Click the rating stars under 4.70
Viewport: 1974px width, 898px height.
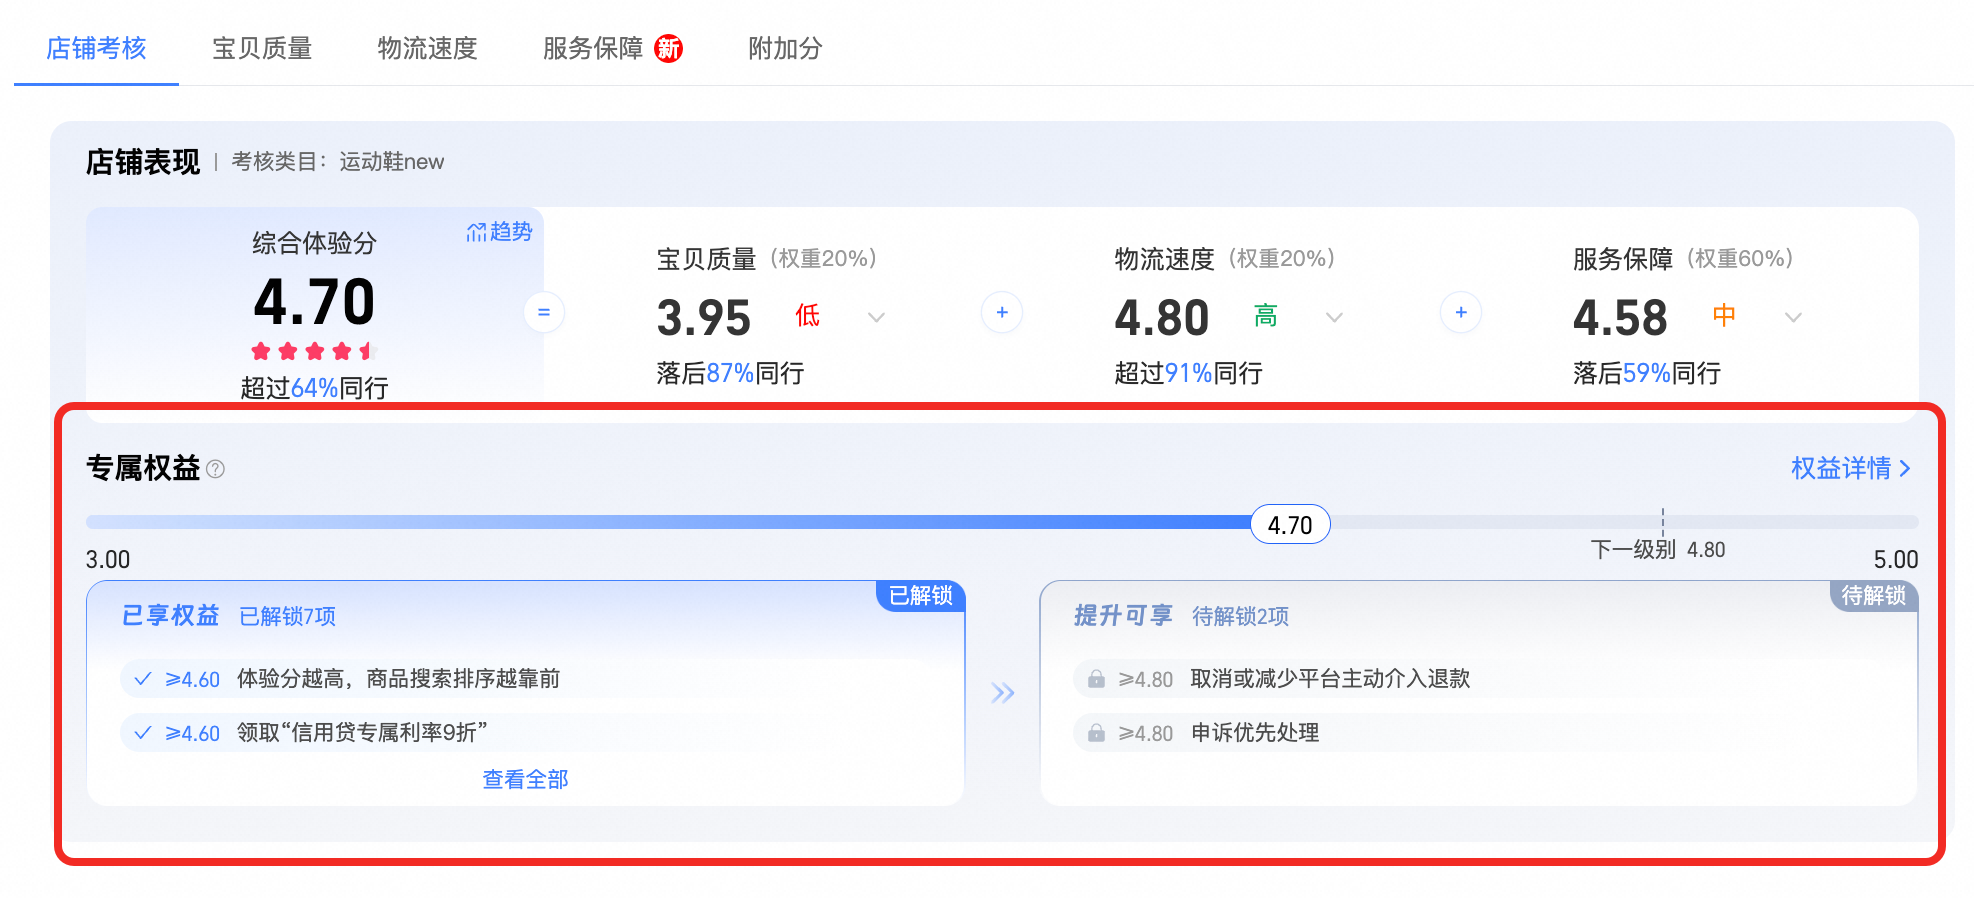pyautogui.click(x=311, y=351)
